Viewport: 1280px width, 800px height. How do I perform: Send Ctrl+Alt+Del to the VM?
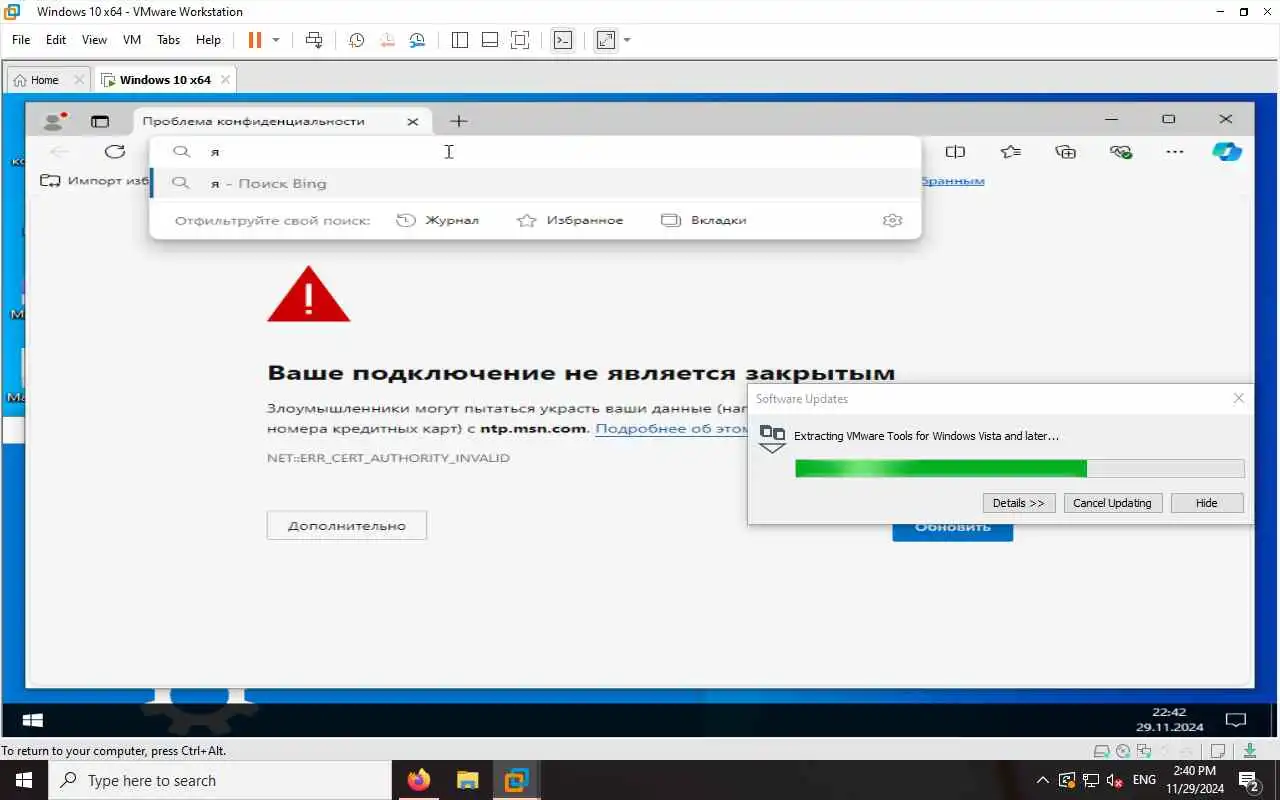[314, 40]
